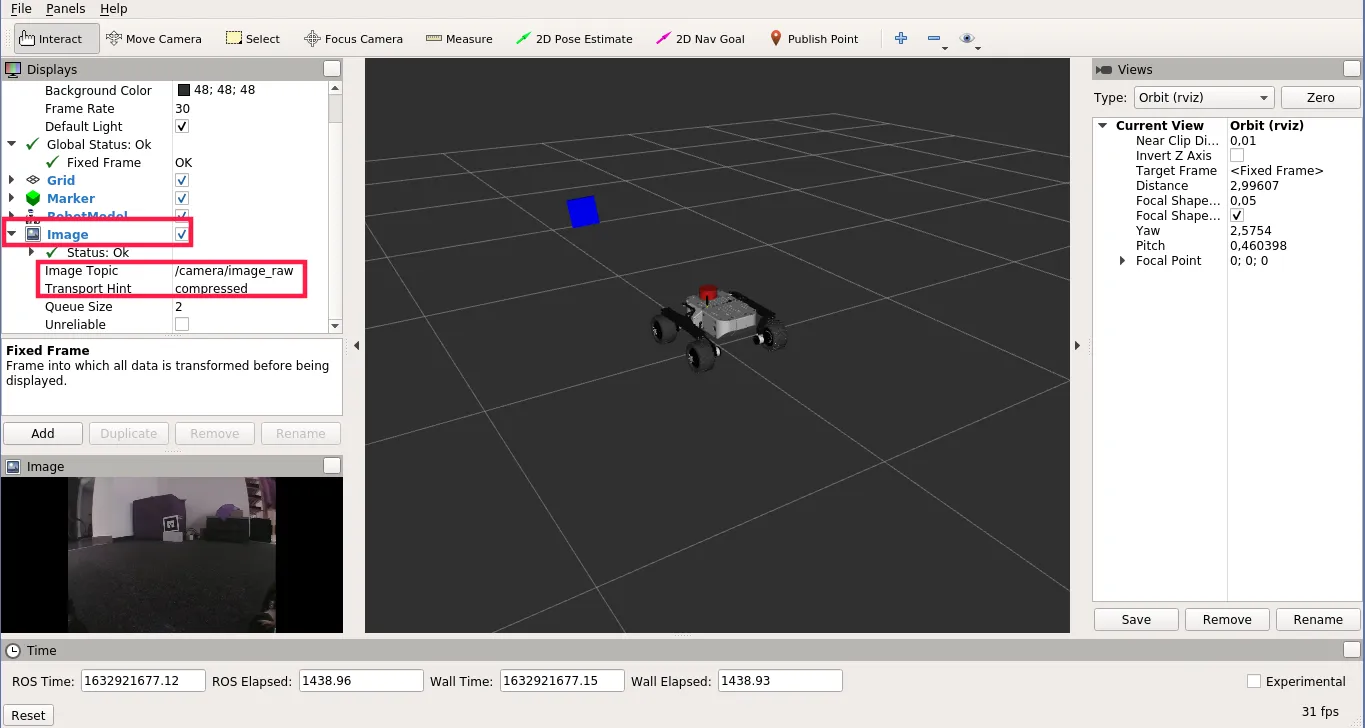Activate the Move Camera tool
This screenshot has height=728, width=1365.
point(154,38)
